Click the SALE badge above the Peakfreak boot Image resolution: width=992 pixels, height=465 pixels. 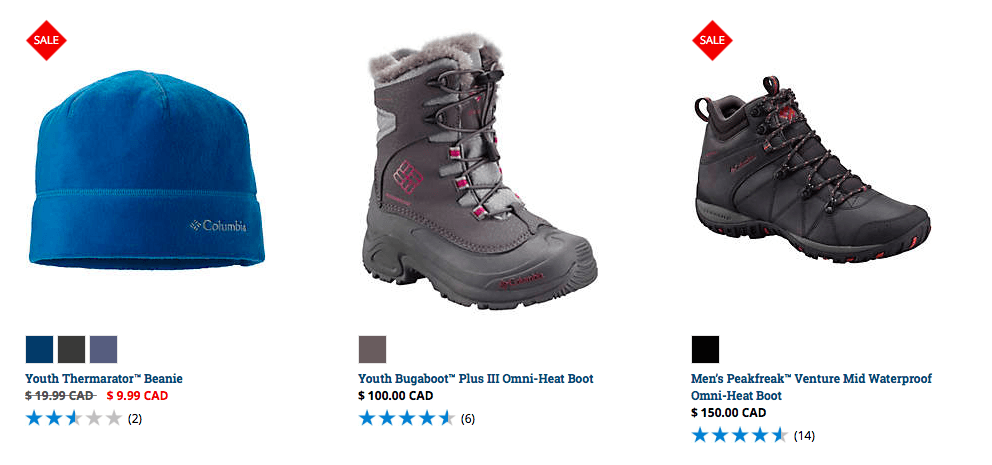point(712,40)
